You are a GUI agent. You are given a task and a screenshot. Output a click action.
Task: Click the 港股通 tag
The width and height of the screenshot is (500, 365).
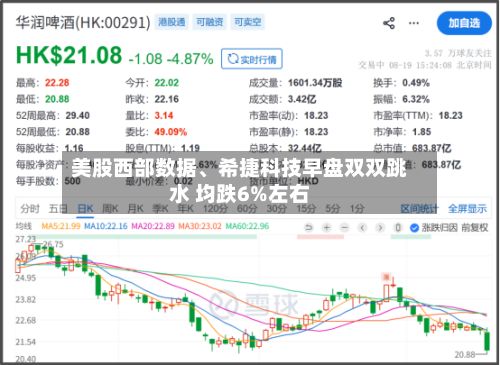172,22
